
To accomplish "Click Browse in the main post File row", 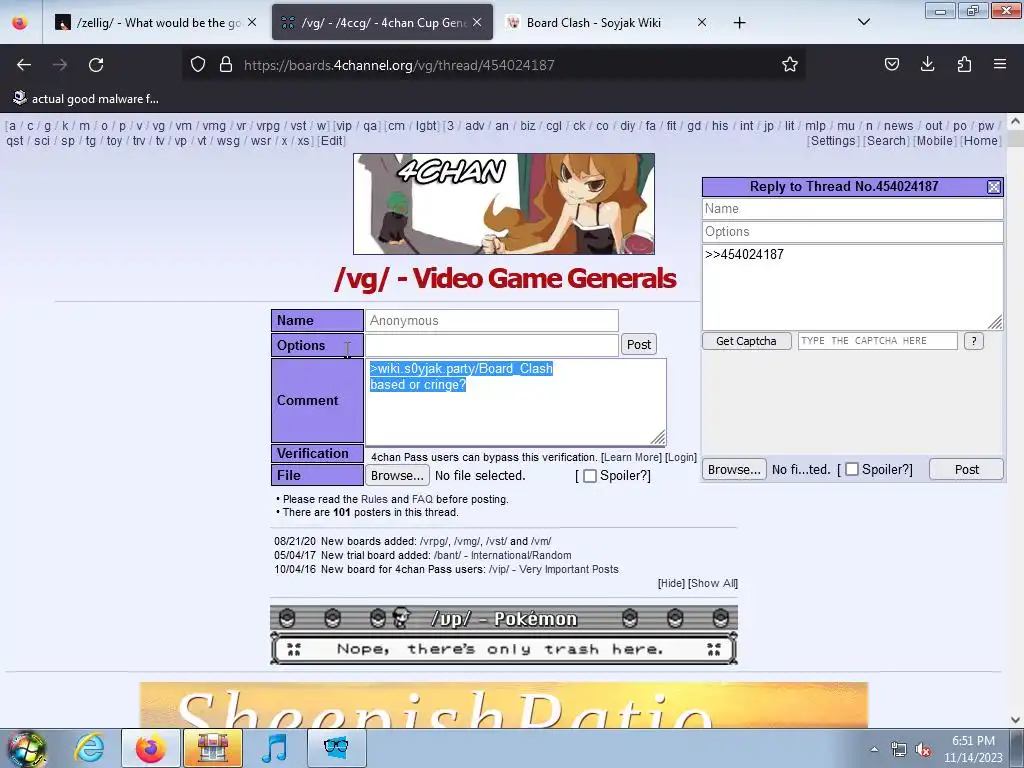I will click(x=397, y=475).
